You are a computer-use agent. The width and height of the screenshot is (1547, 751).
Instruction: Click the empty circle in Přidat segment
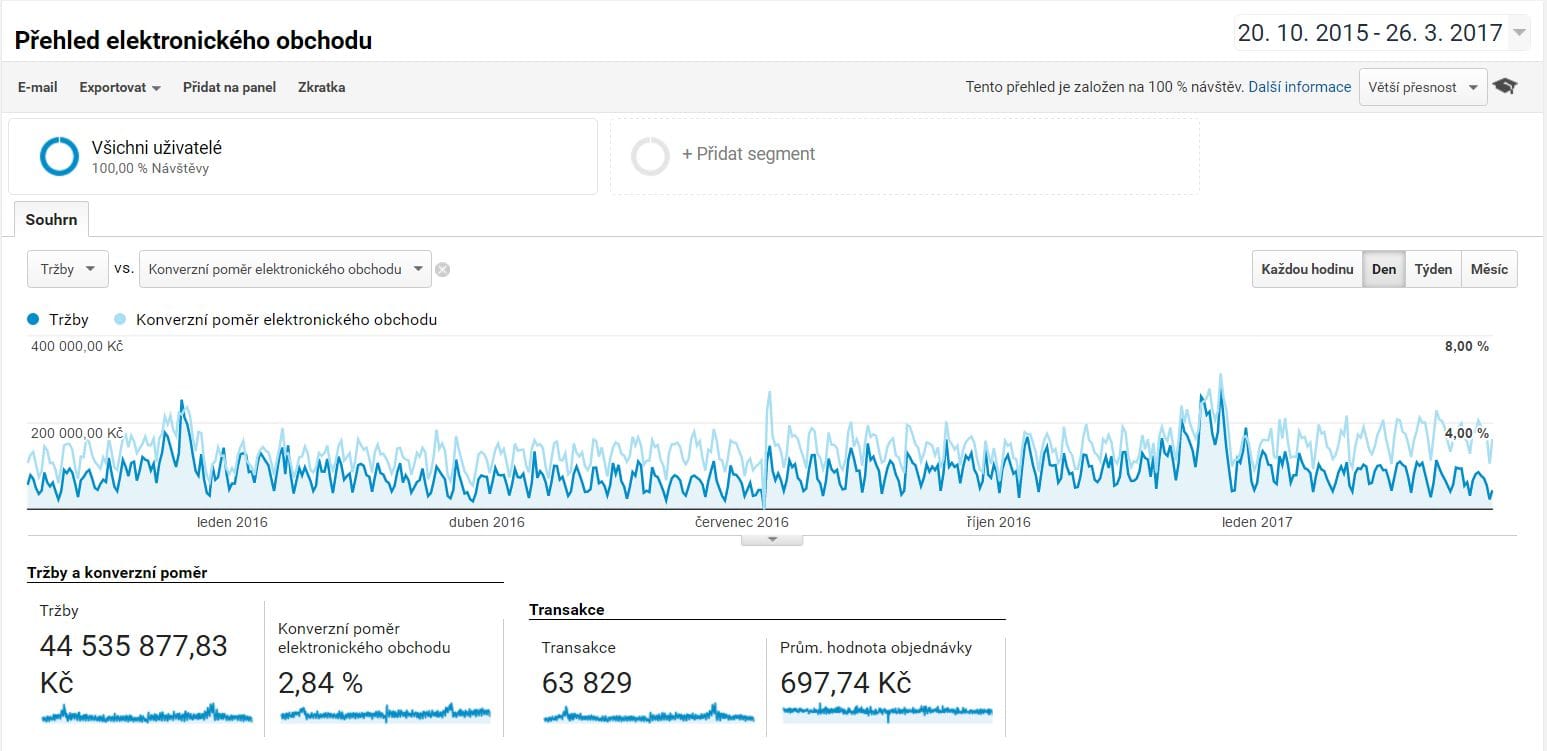[650, 156]
